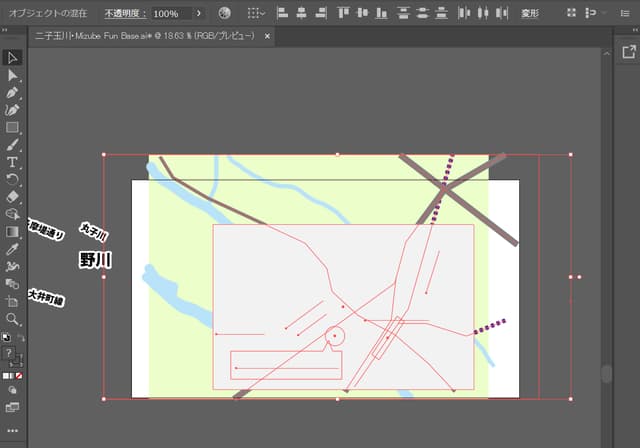
Task: Select the Type tool
Action: click(x=12, y=162)
